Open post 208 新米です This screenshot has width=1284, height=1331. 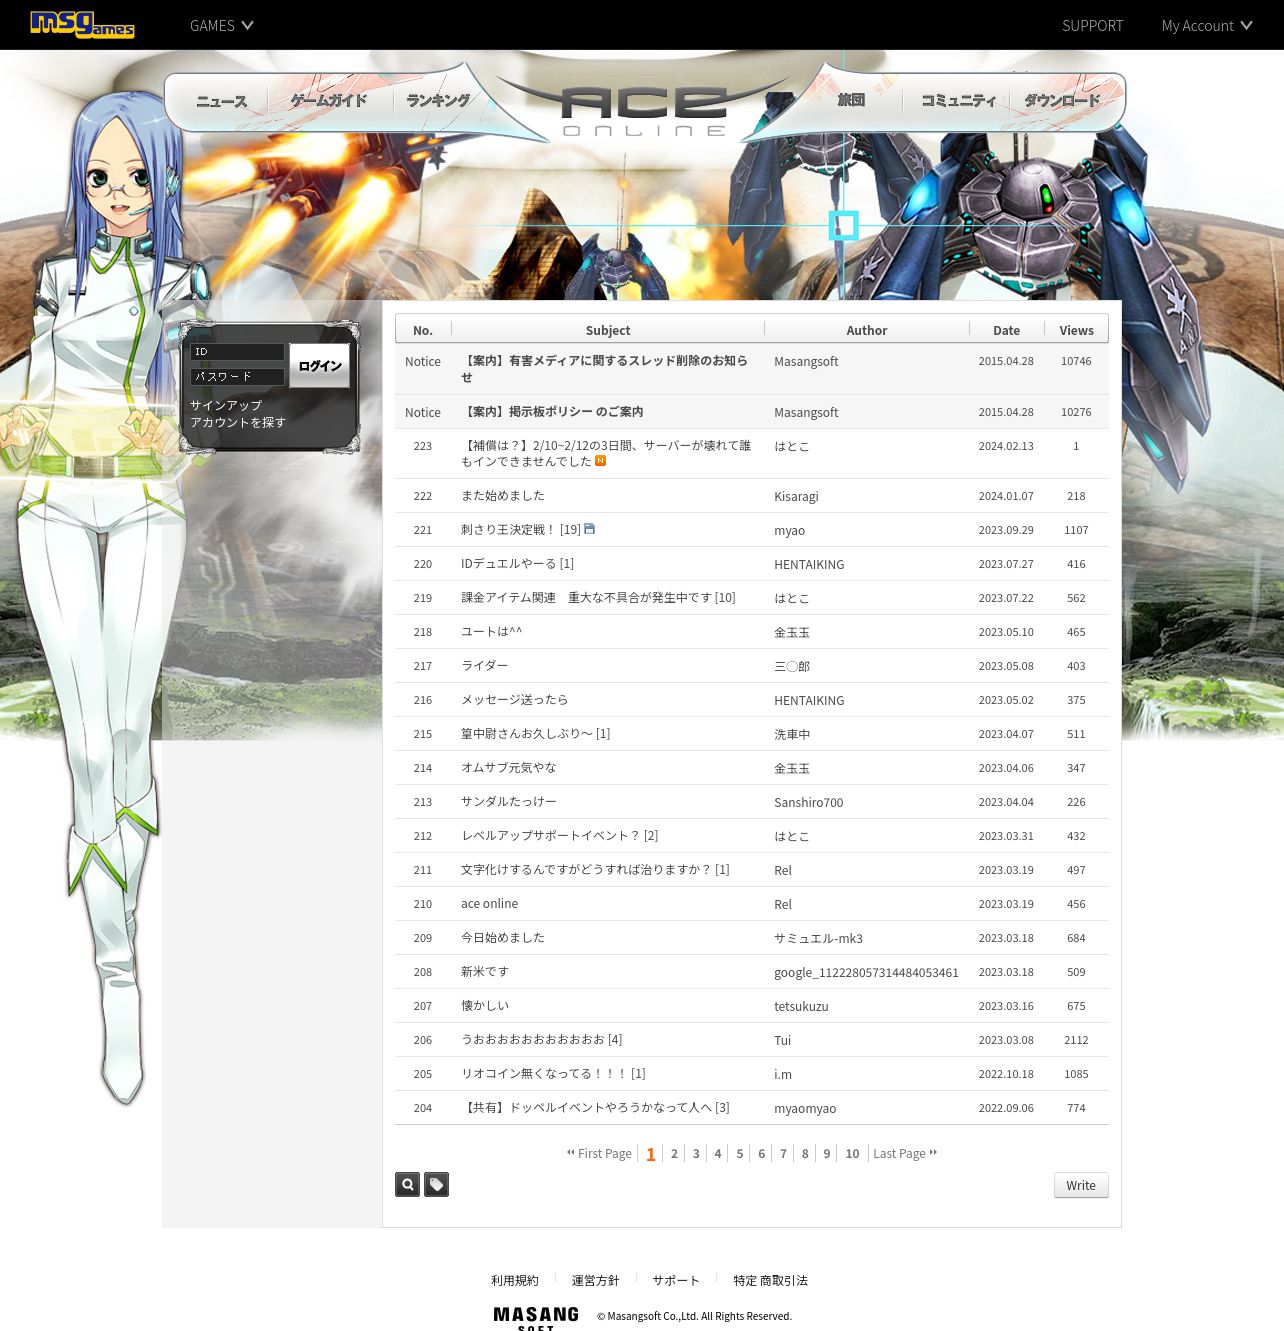(485, 972)
